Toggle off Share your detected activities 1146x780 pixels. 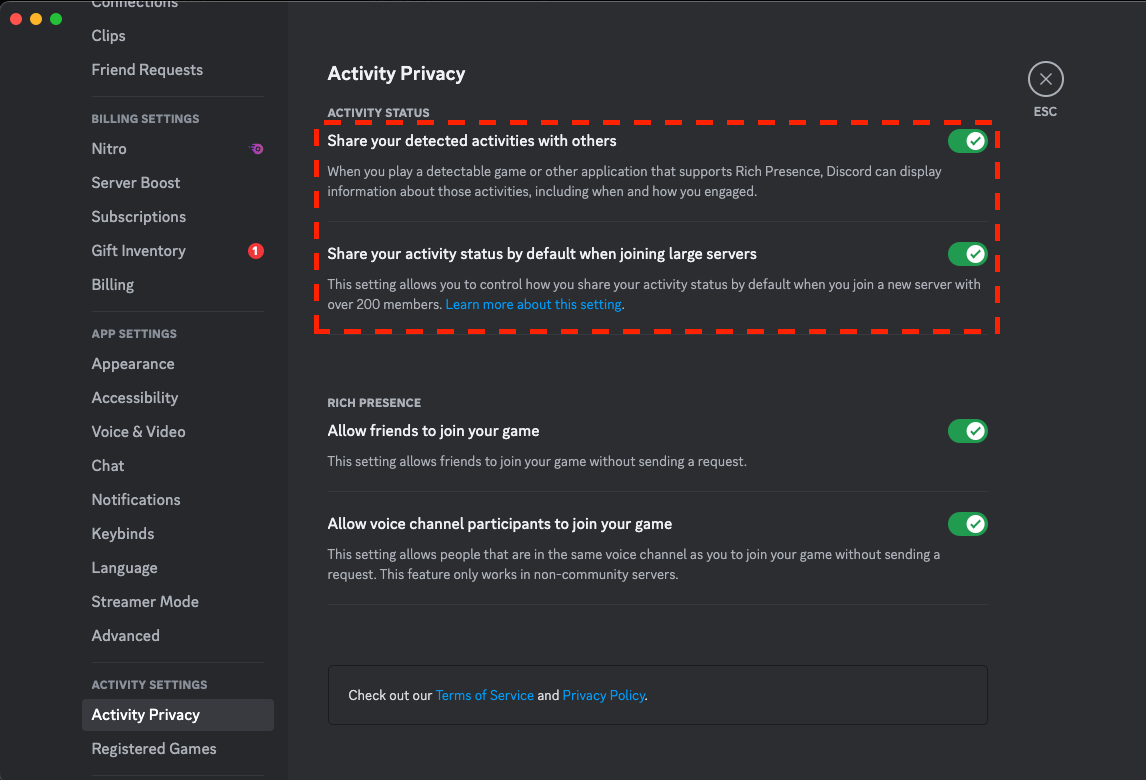tap(967, 141)
